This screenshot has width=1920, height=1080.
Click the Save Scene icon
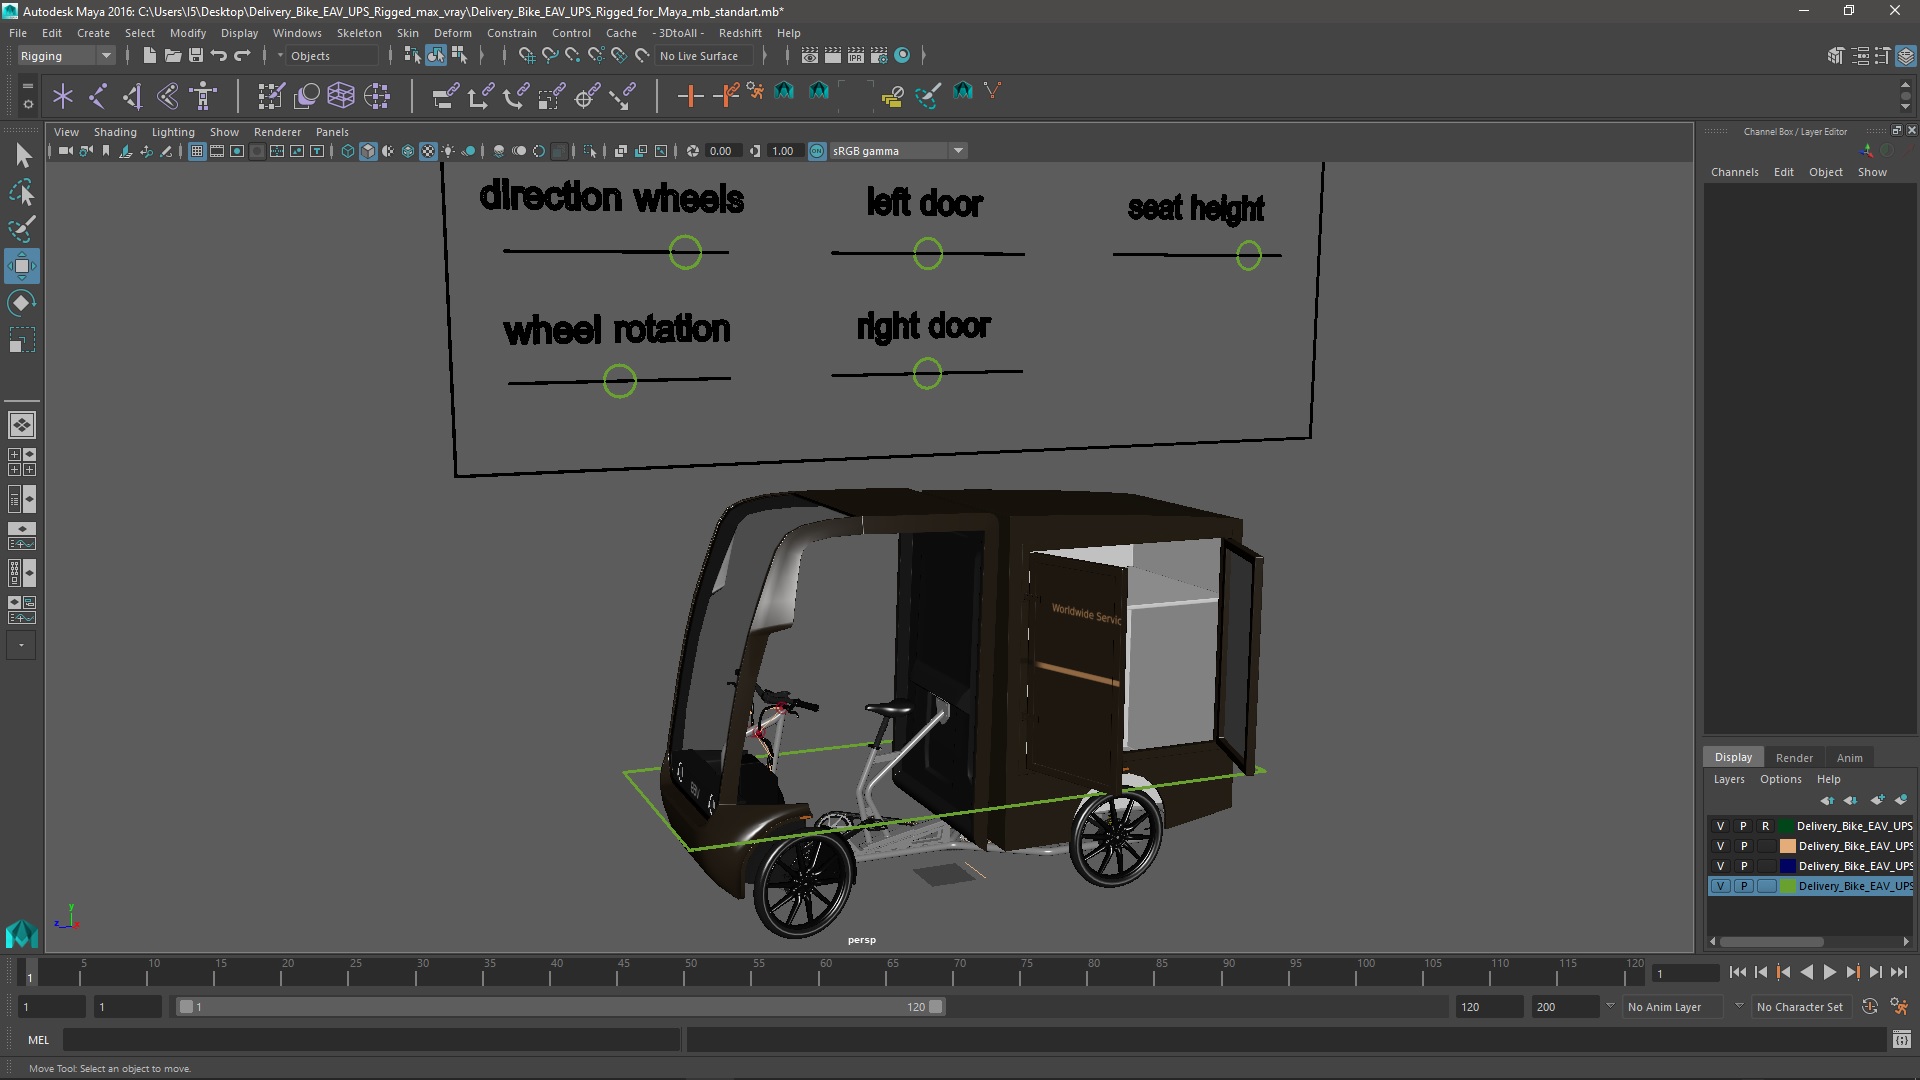click(x=195, y=55)
